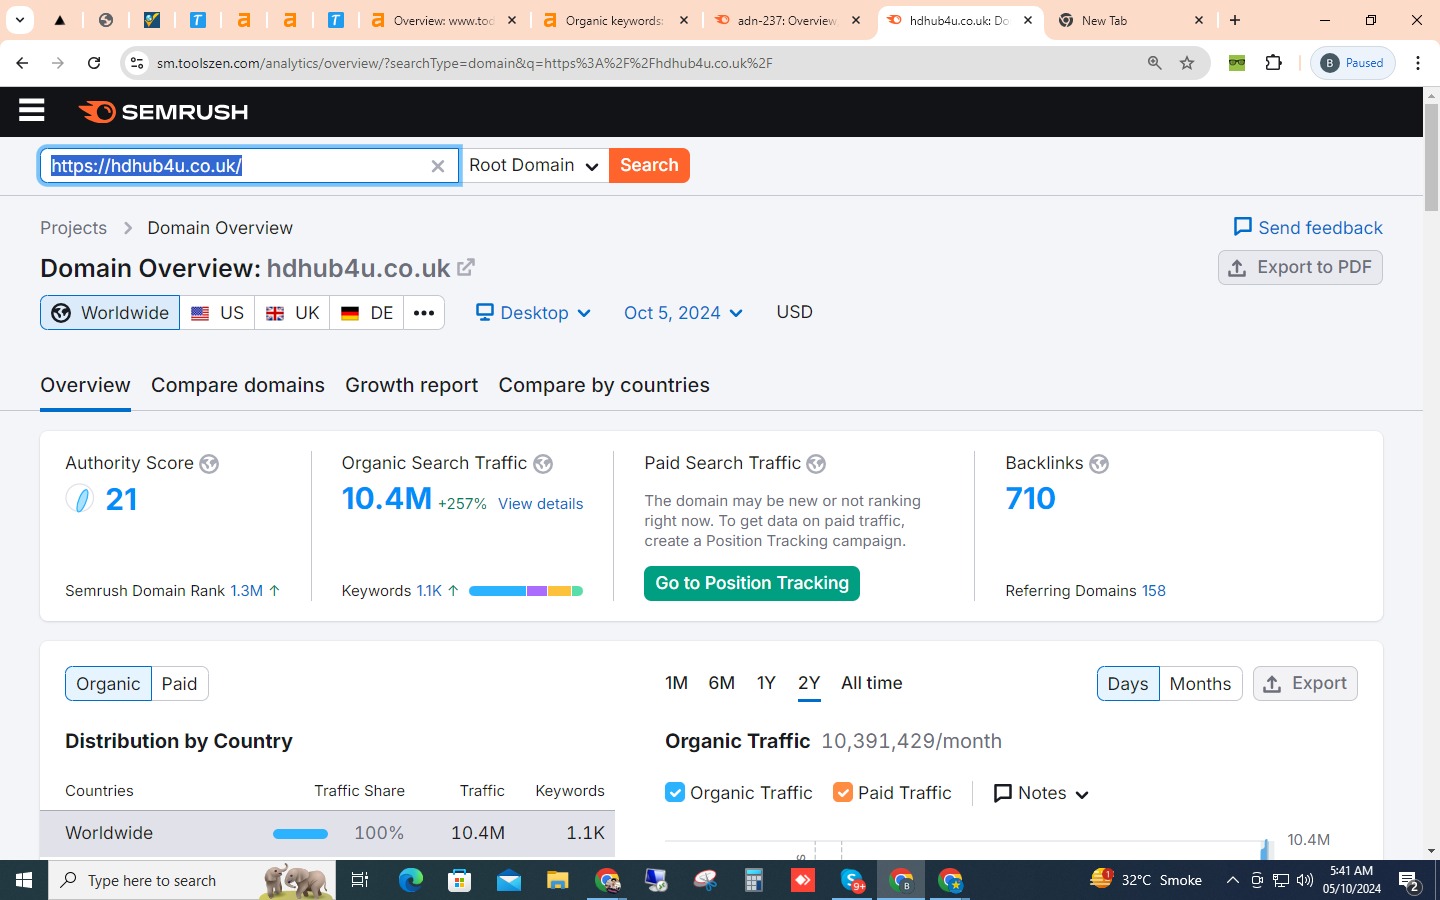Click the Organic Search Traffic info icon
Viewport: 1440px width, 900px height.
(x=543, y=464)
